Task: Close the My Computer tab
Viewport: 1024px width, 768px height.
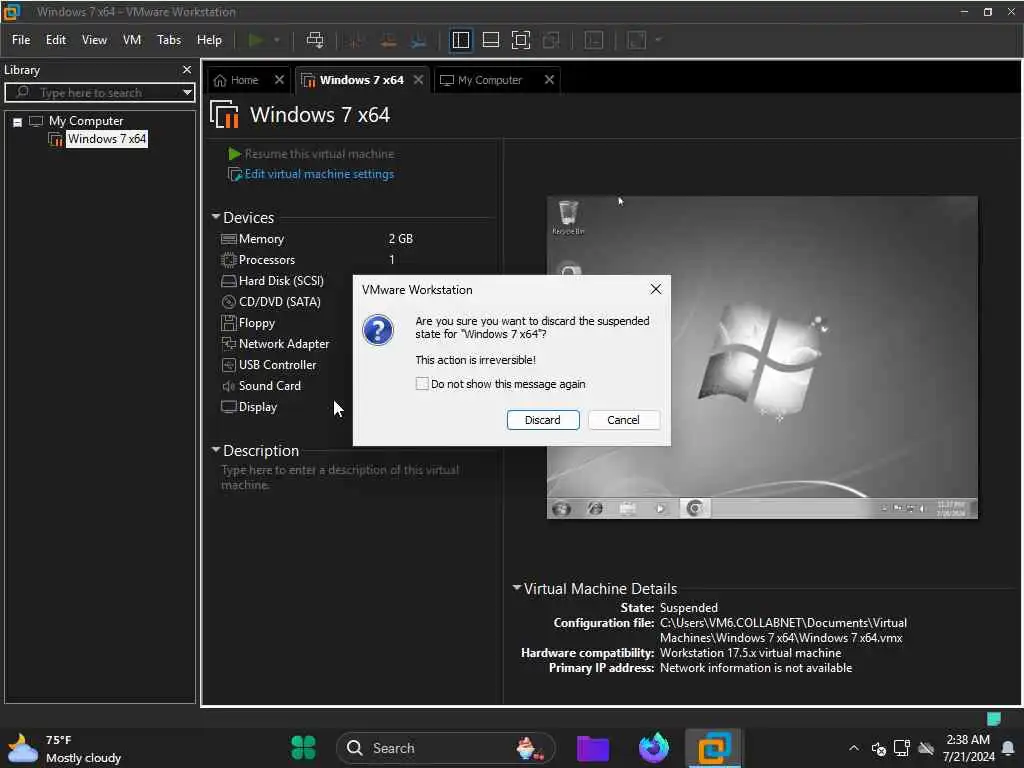Action: (549, 80)
